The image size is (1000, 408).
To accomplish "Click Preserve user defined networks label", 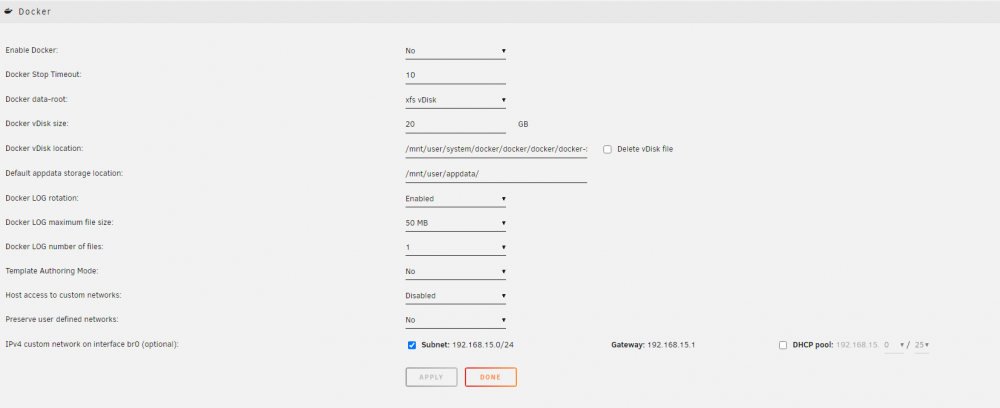I will click(62, 319).
